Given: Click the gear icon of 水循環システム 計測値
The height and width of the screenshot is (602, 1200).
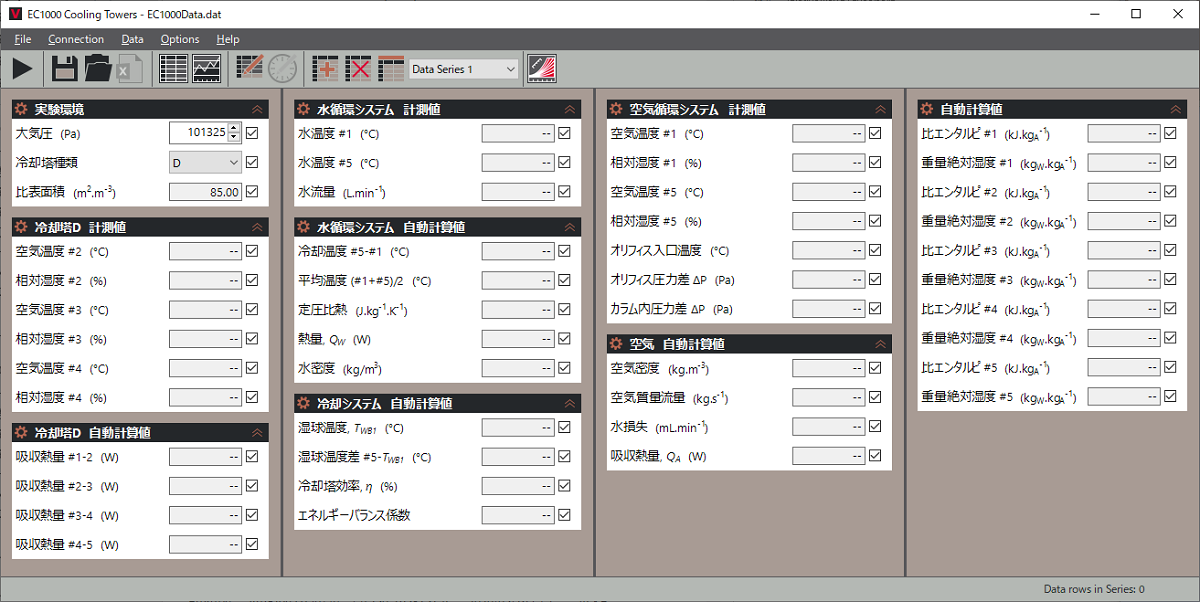Looking at the screenshot, I should tap(303, 109).
